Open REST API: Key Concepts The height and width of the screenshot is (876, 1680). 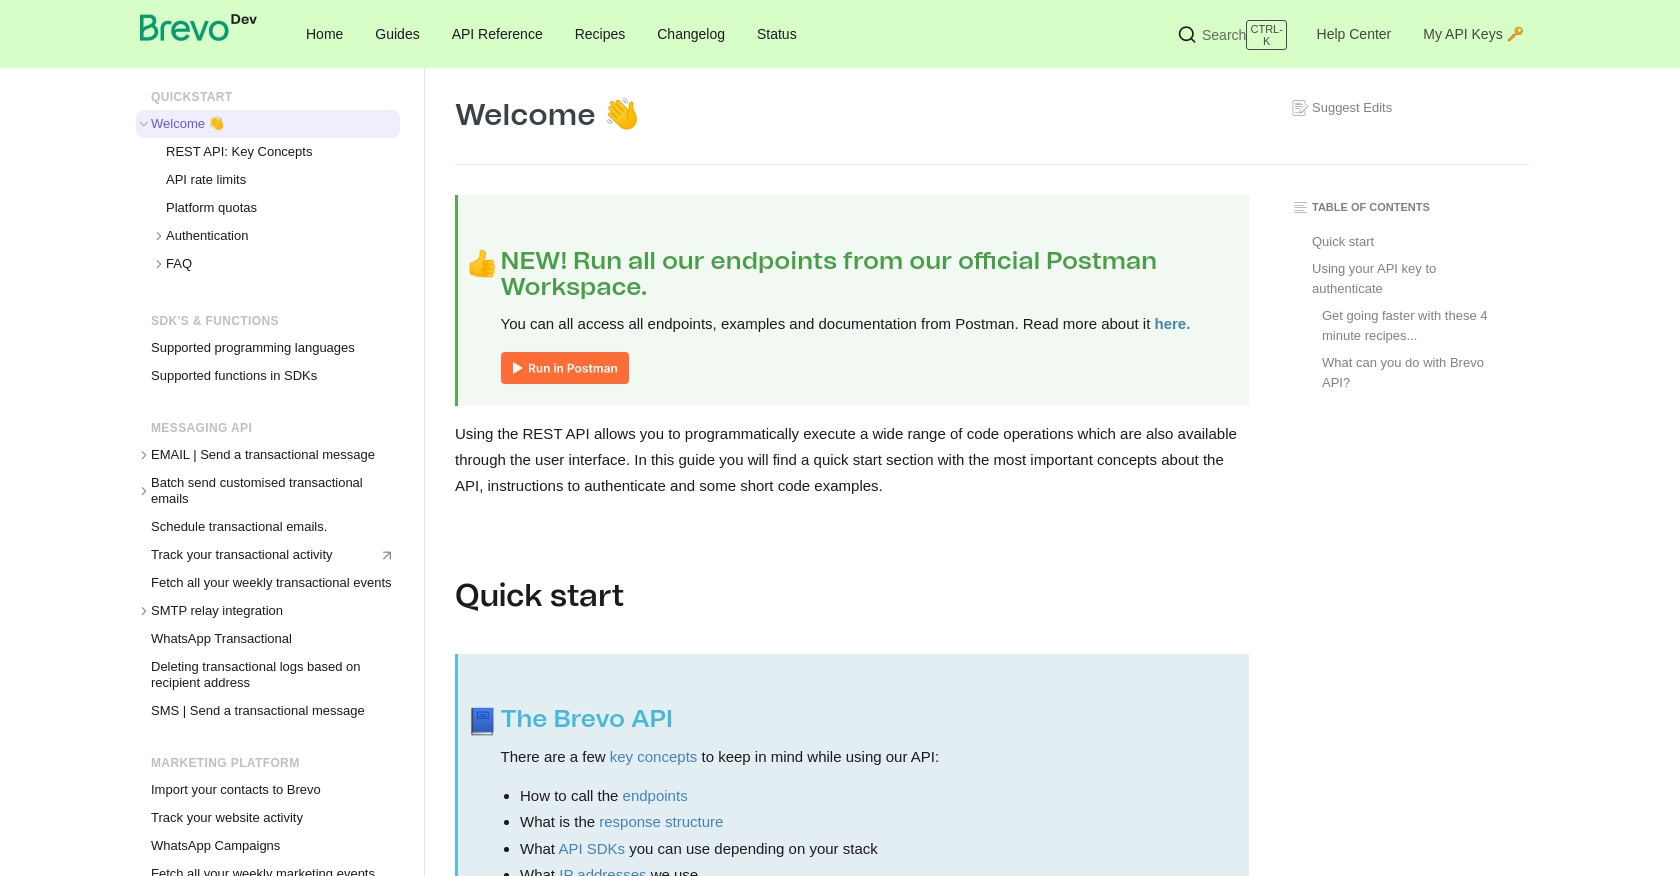(239, 152)
